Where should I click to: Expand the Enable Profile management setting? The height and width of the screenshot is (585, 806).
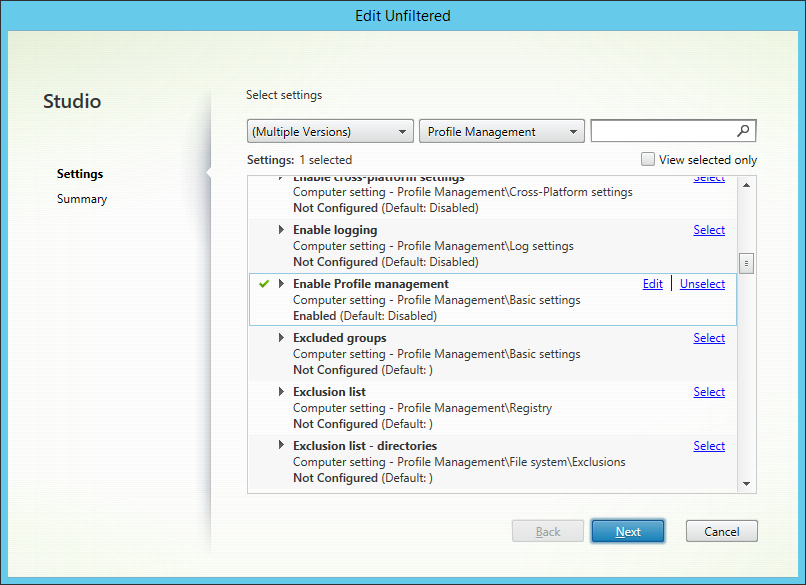tap(281, 284)
